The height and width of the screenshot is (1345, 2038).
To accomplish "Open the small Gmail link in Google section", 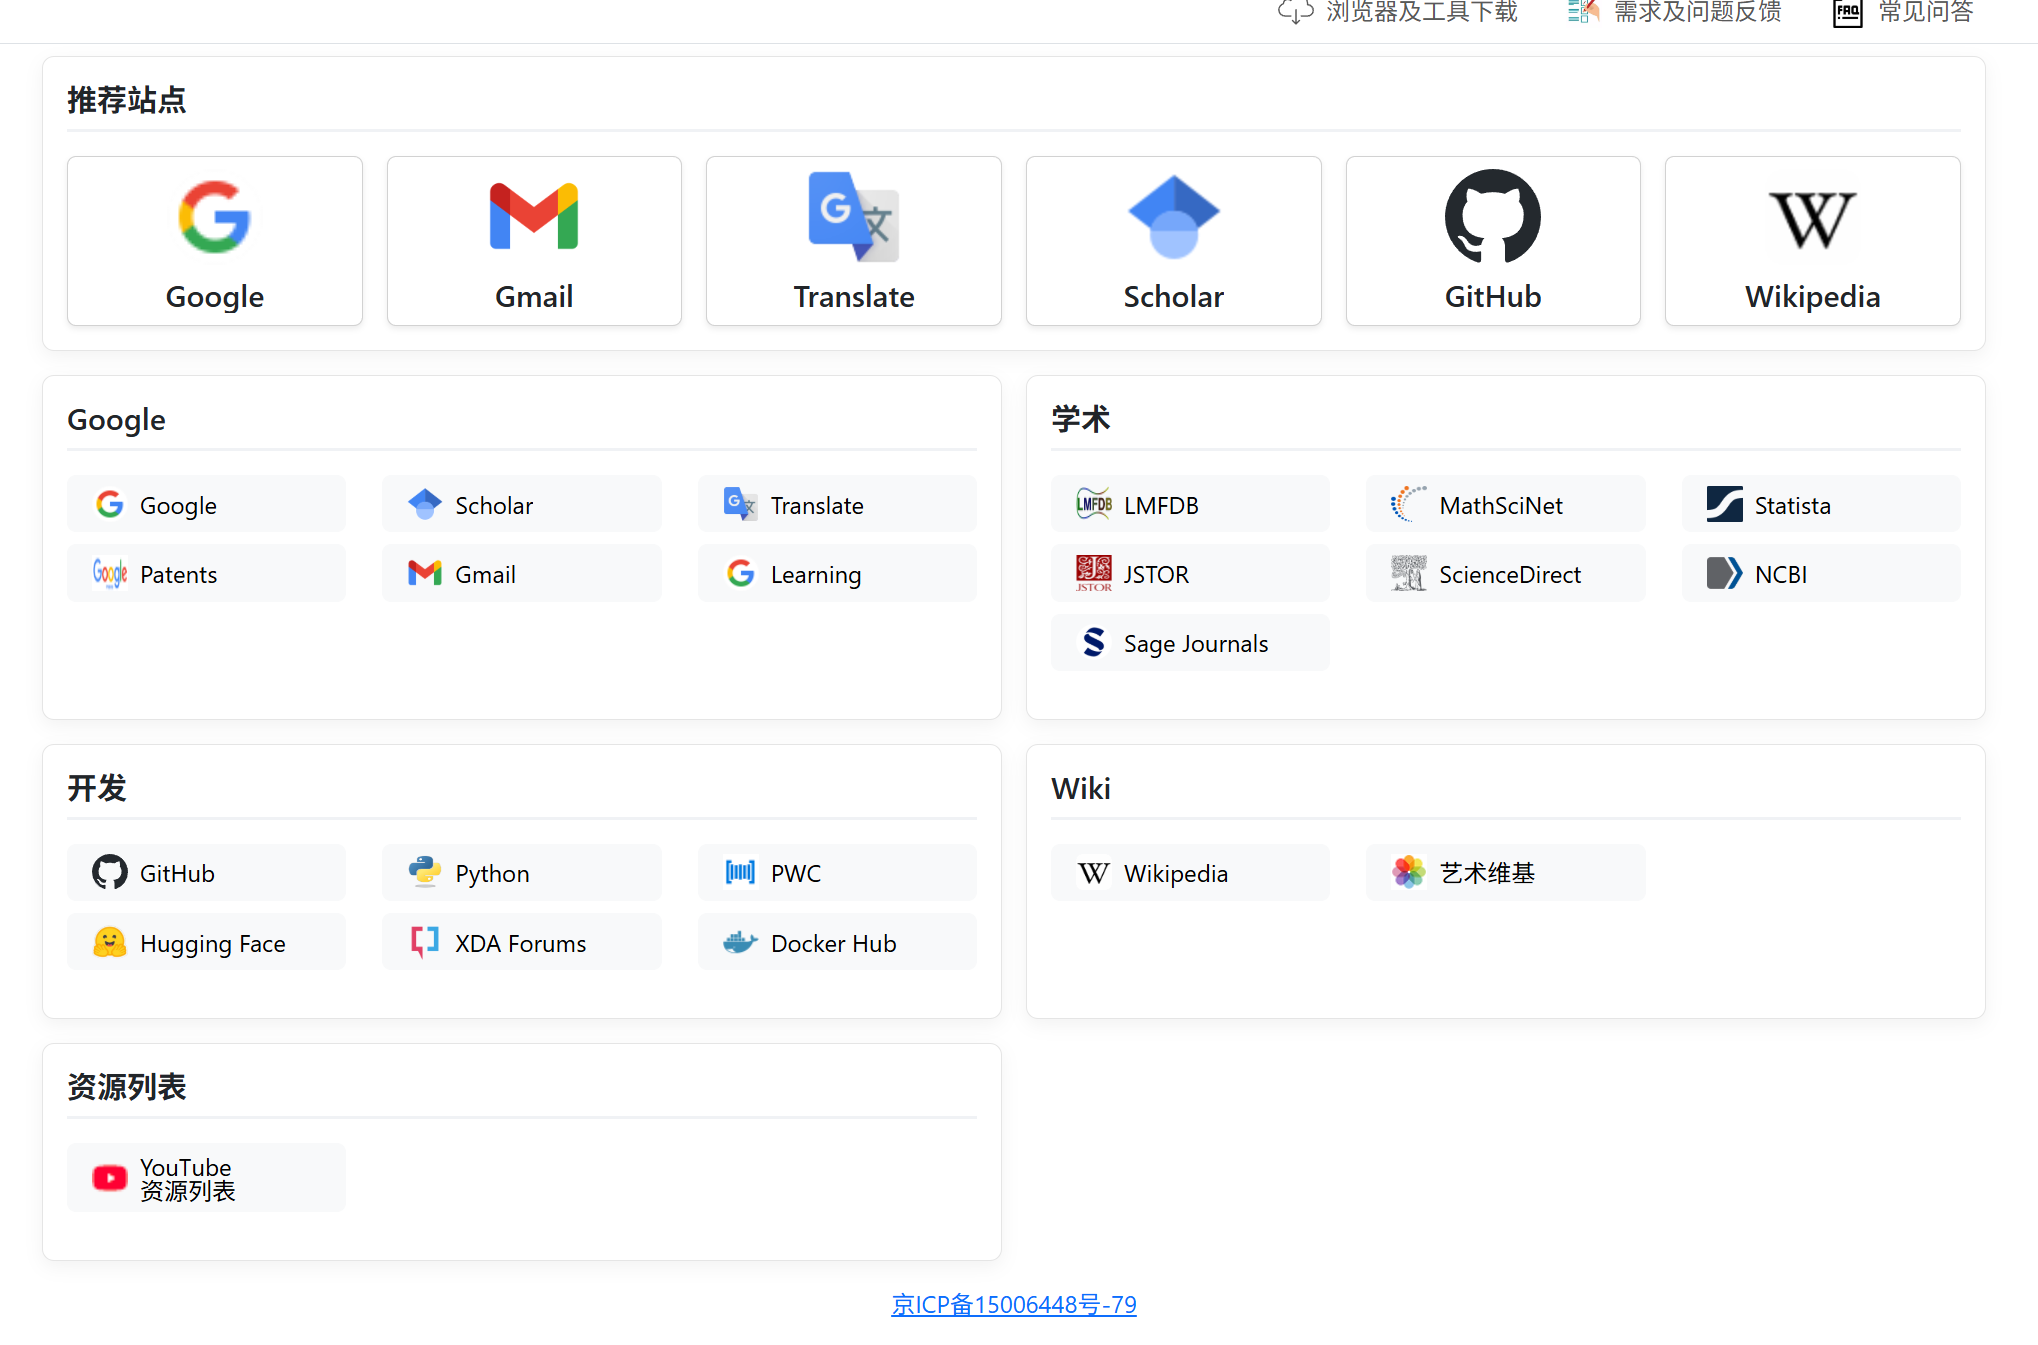I will 522,573.
